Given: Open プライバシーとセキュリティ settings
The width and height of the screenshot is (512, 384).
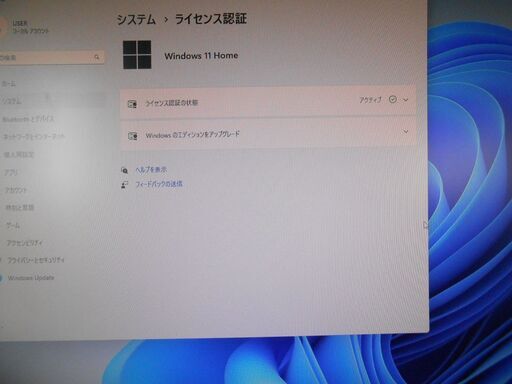Looking at the screenshot, I should (x=36, y=260).
